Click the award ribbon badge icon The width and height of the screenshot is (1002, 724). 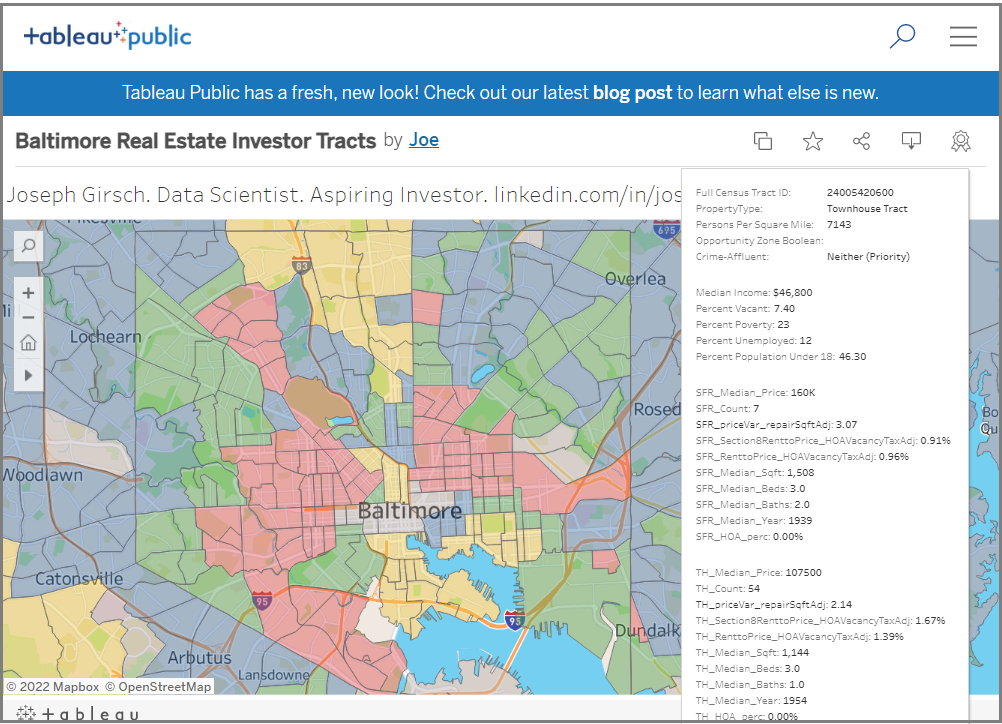pyautogui.click(x=960, y=141)
